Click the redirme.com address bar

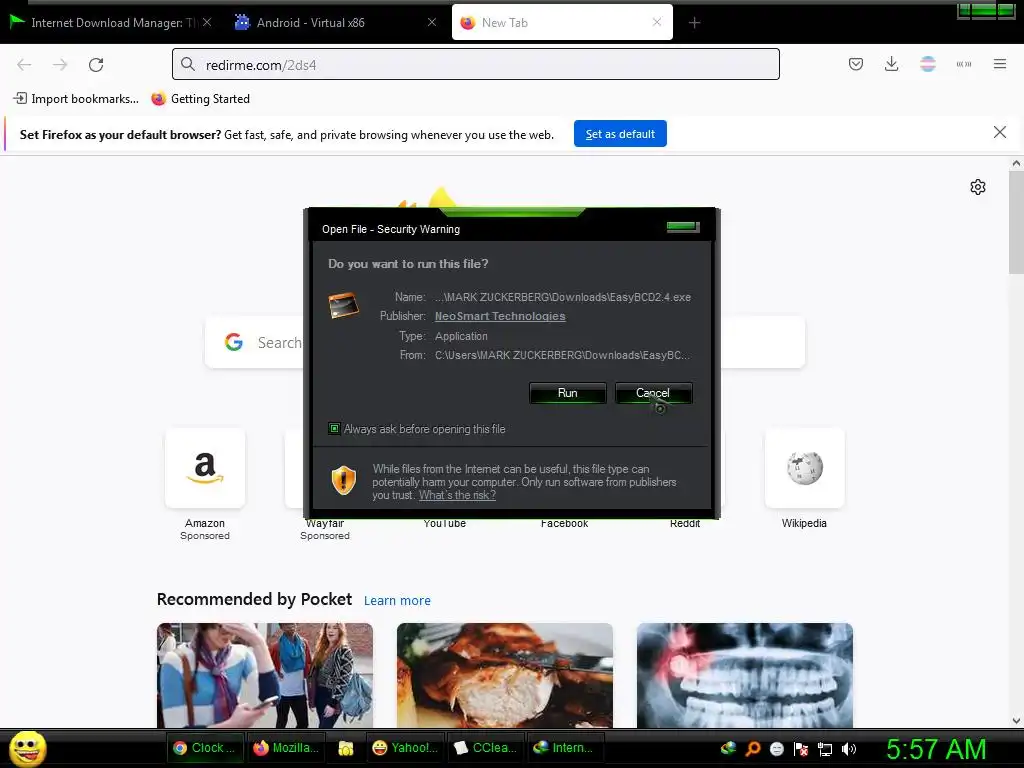pos(475,65)
